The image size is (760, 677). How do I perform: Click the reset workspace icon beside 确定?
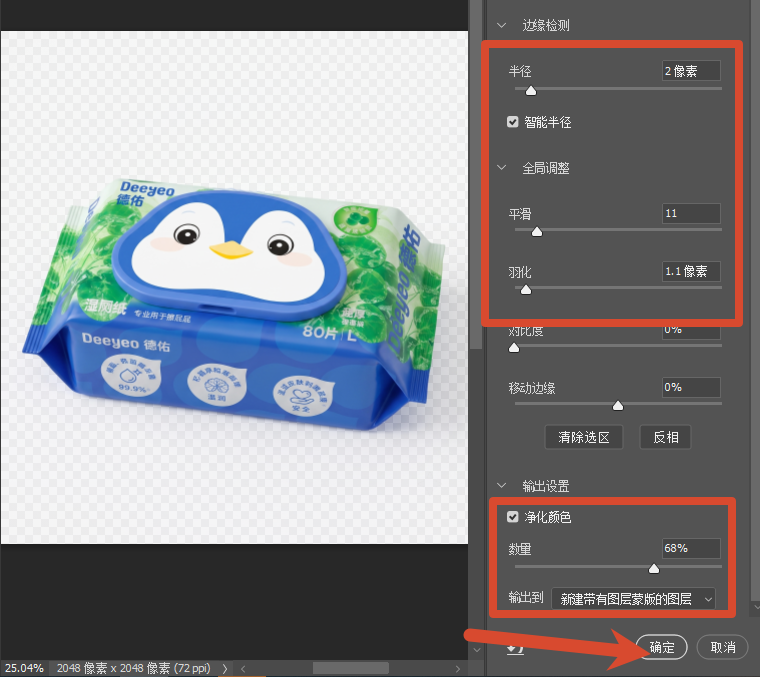click(x=515, y=648)
